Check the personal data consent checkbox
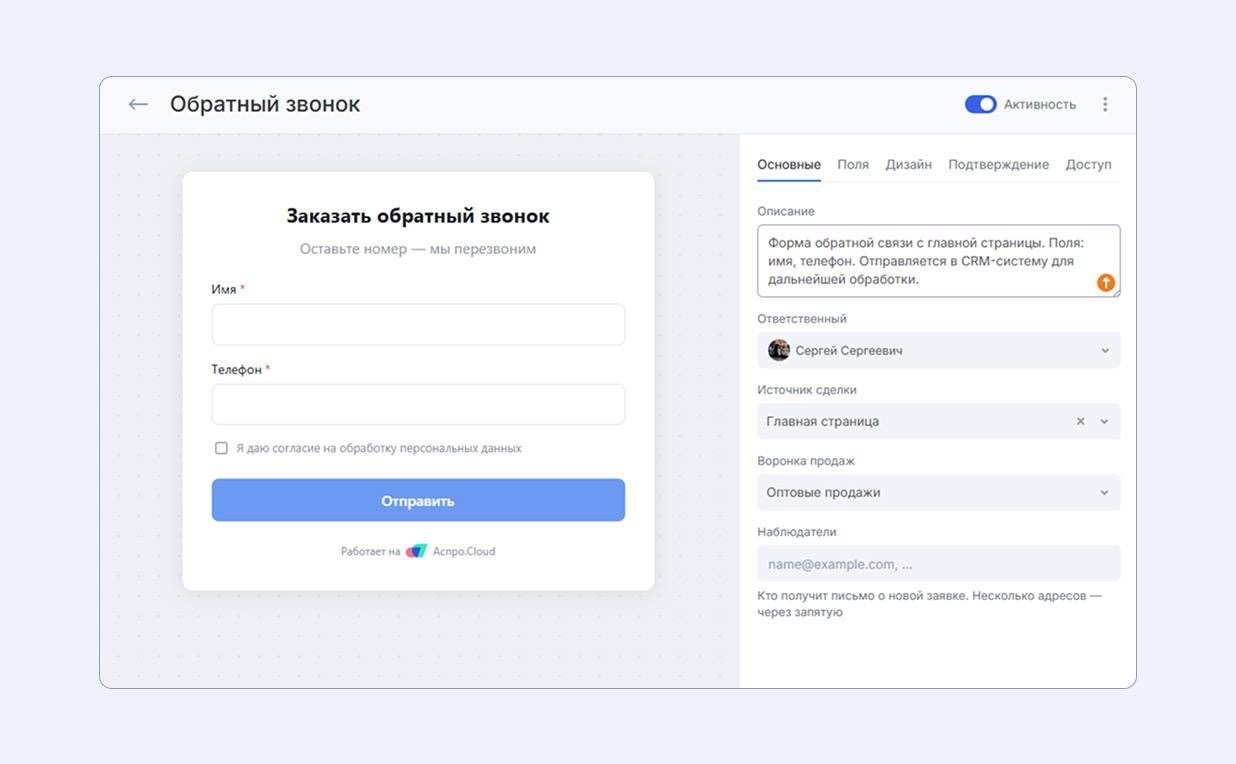 point(221,448)
